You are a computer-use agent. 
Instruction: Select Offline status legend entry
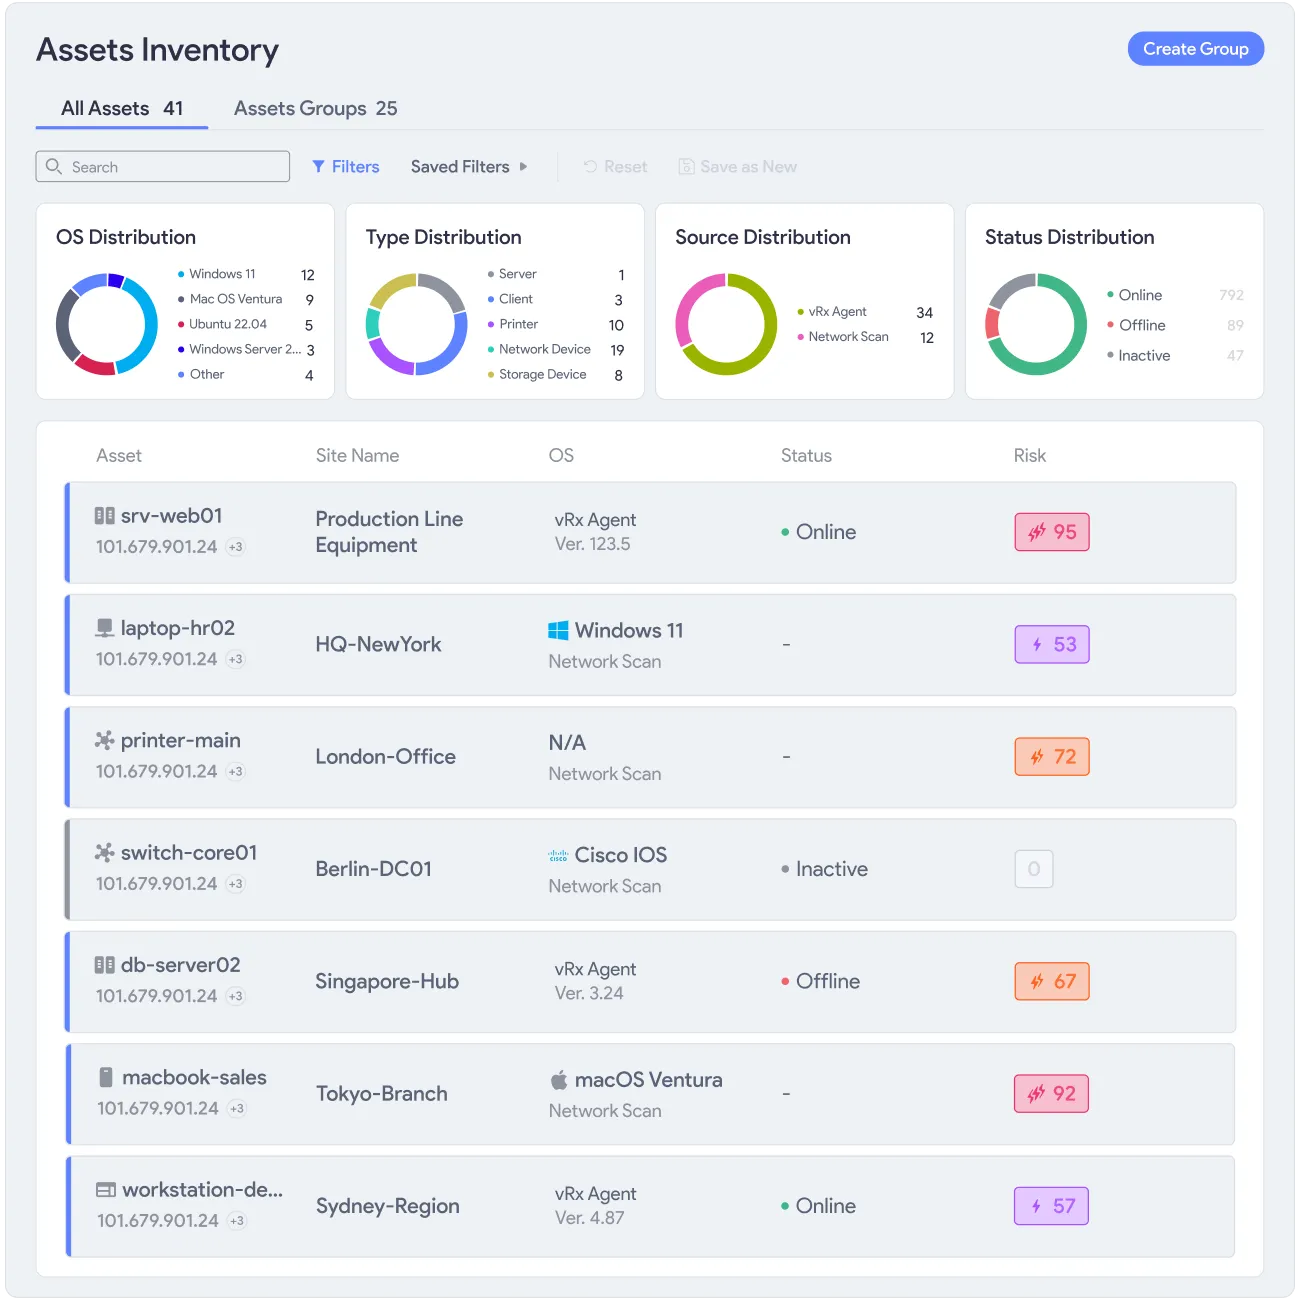pos(1175,325)
